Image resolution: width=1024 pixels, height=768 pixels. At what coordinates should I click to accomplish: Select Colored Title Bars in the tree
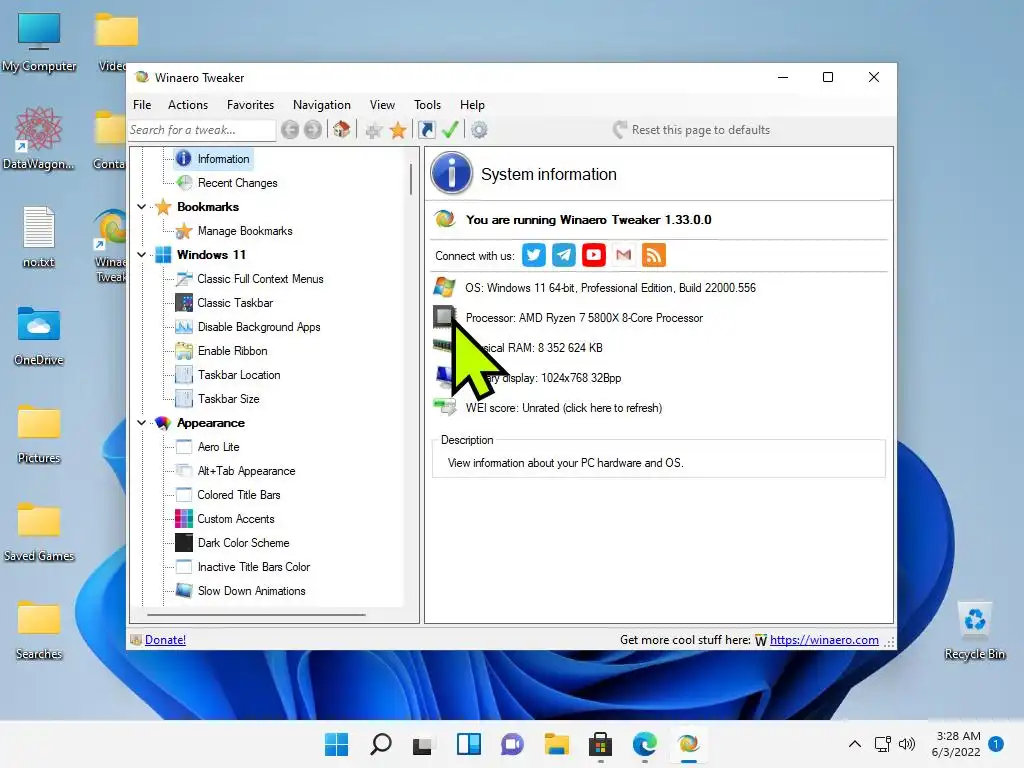(239, 494)
